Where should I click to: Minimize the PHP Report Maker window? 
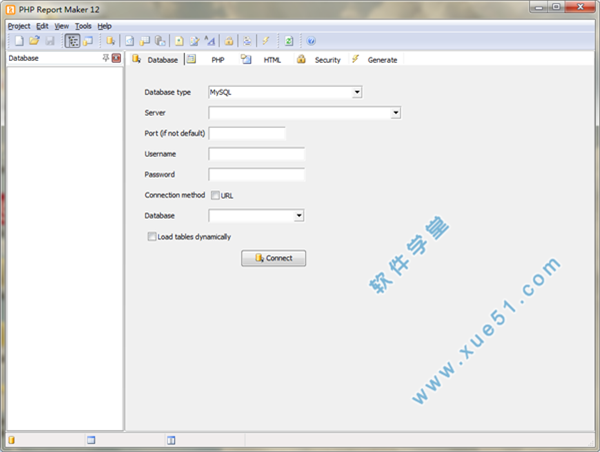pyautogui.click(x=539, y=7)
